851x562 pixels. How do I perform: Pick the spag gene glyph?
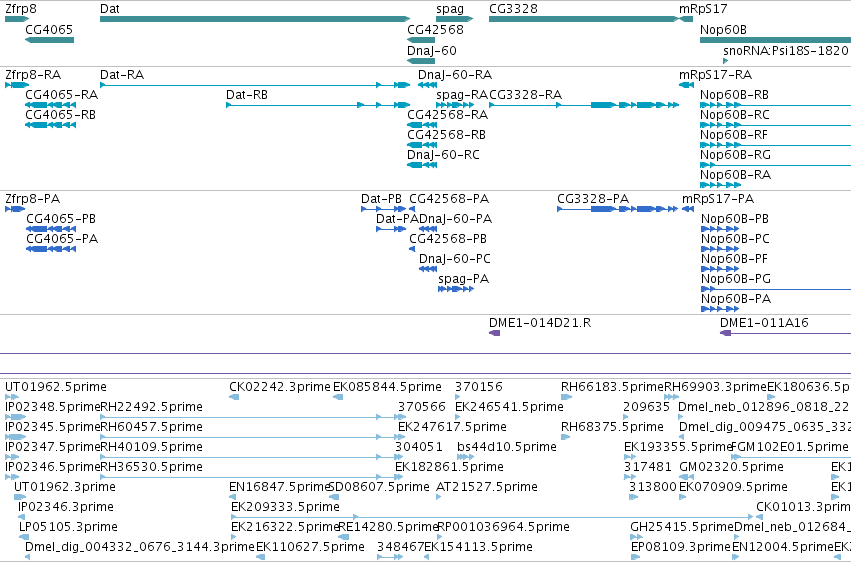coord(455,19)
